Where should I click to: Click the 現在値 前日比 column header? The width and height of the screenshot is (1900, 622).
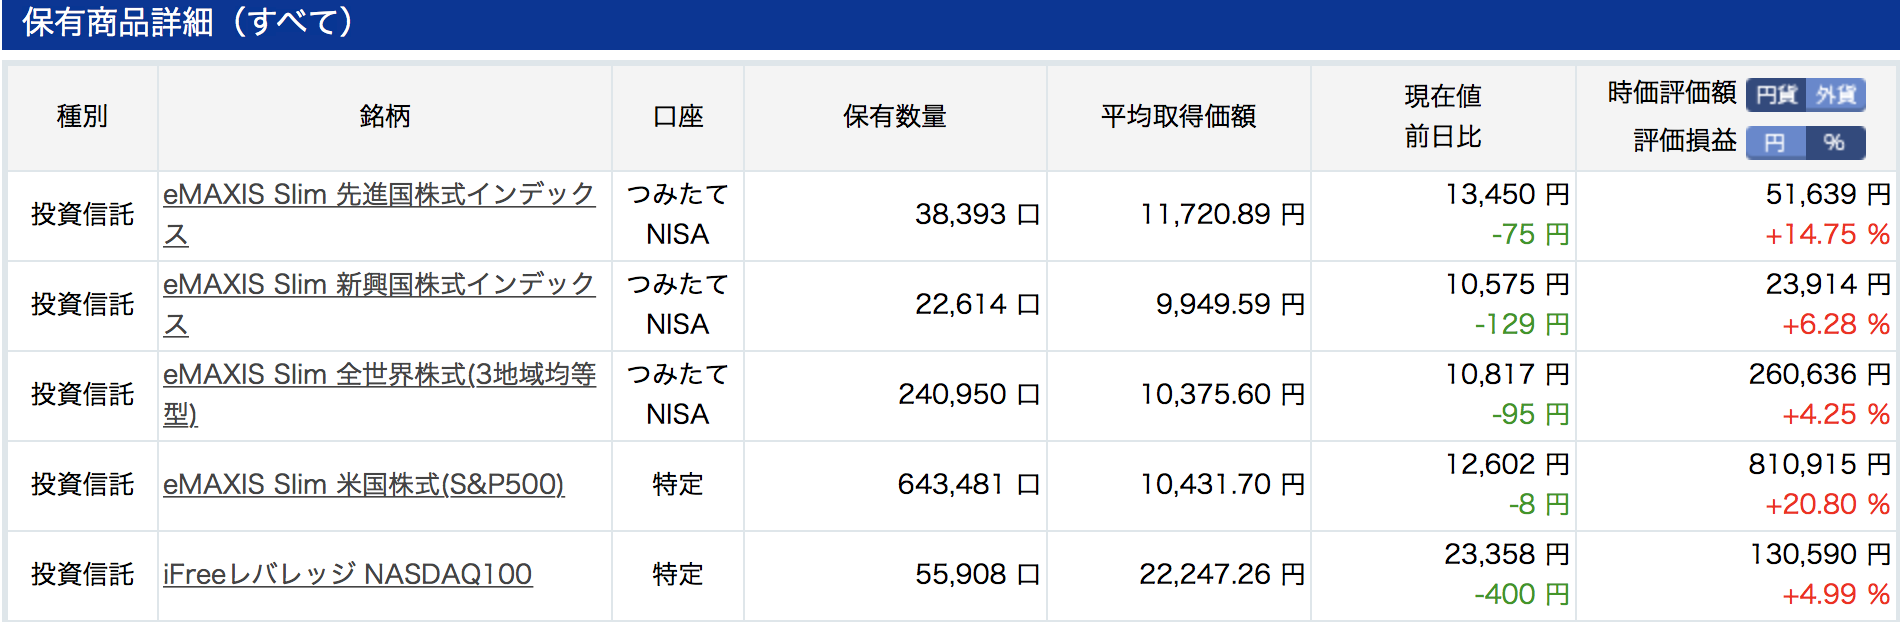[1443, 117]
